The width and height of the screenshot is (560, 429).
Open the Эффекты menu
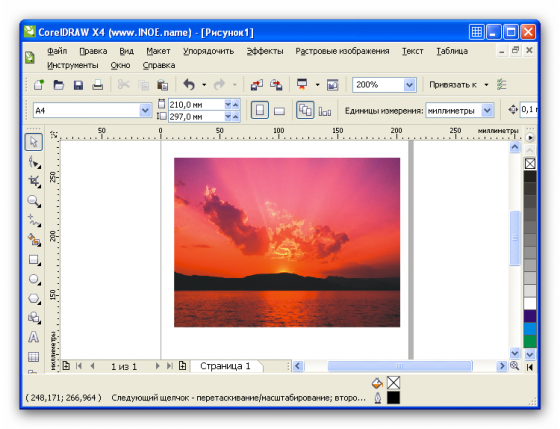click(x=265, y=51)
